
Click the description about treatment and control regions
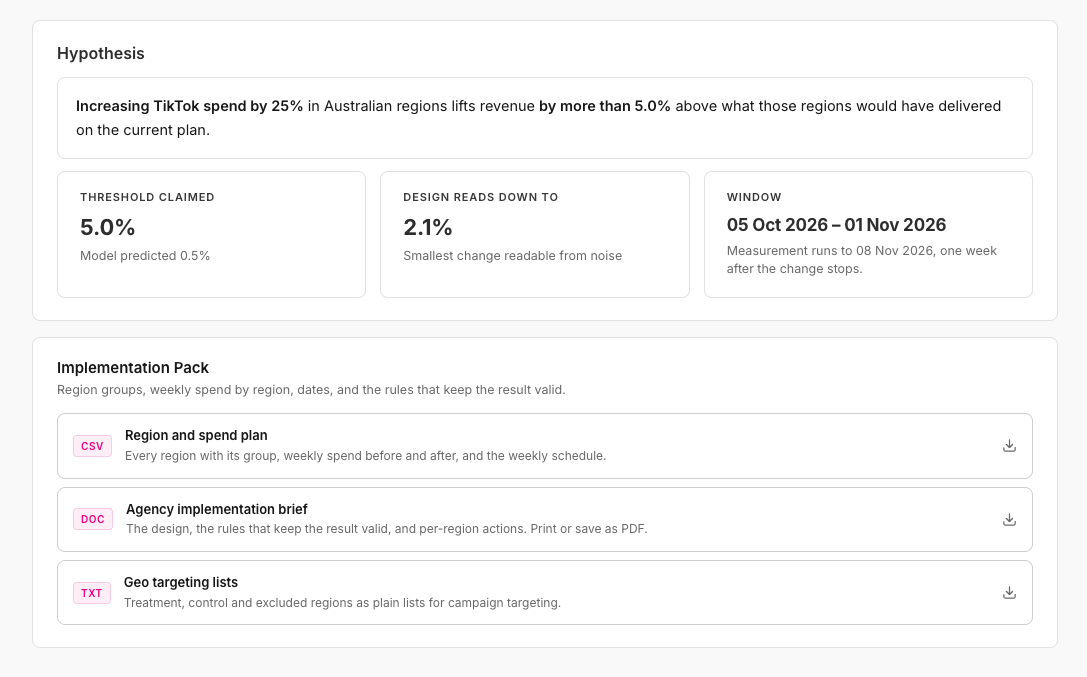[x=342, y=602]
